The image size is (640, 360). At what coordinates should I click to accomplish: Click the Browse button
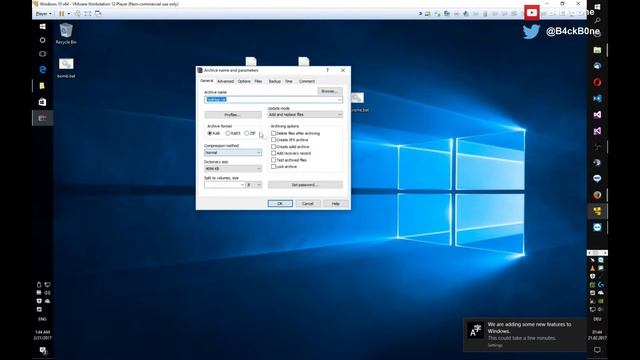click(329, 91)
